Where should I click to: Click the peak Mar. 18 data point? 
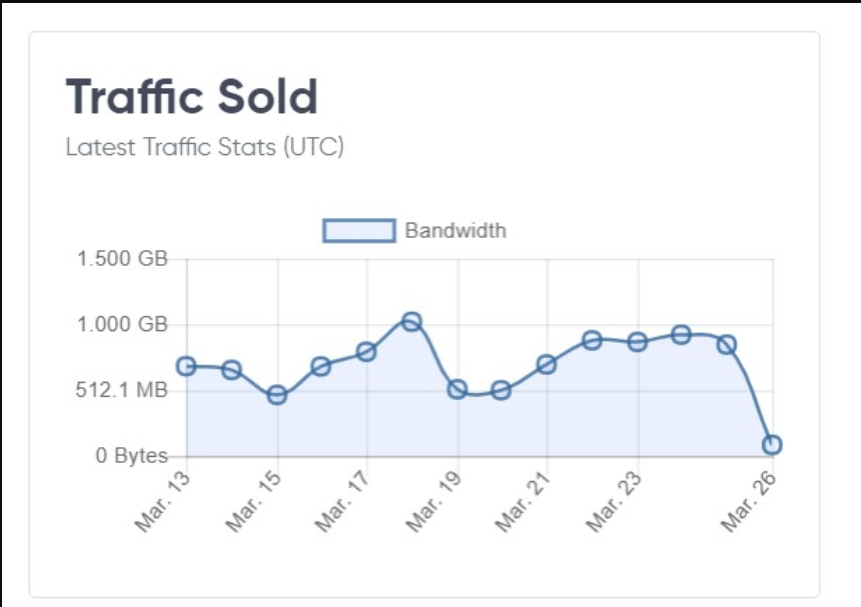[x=412, y=321]
